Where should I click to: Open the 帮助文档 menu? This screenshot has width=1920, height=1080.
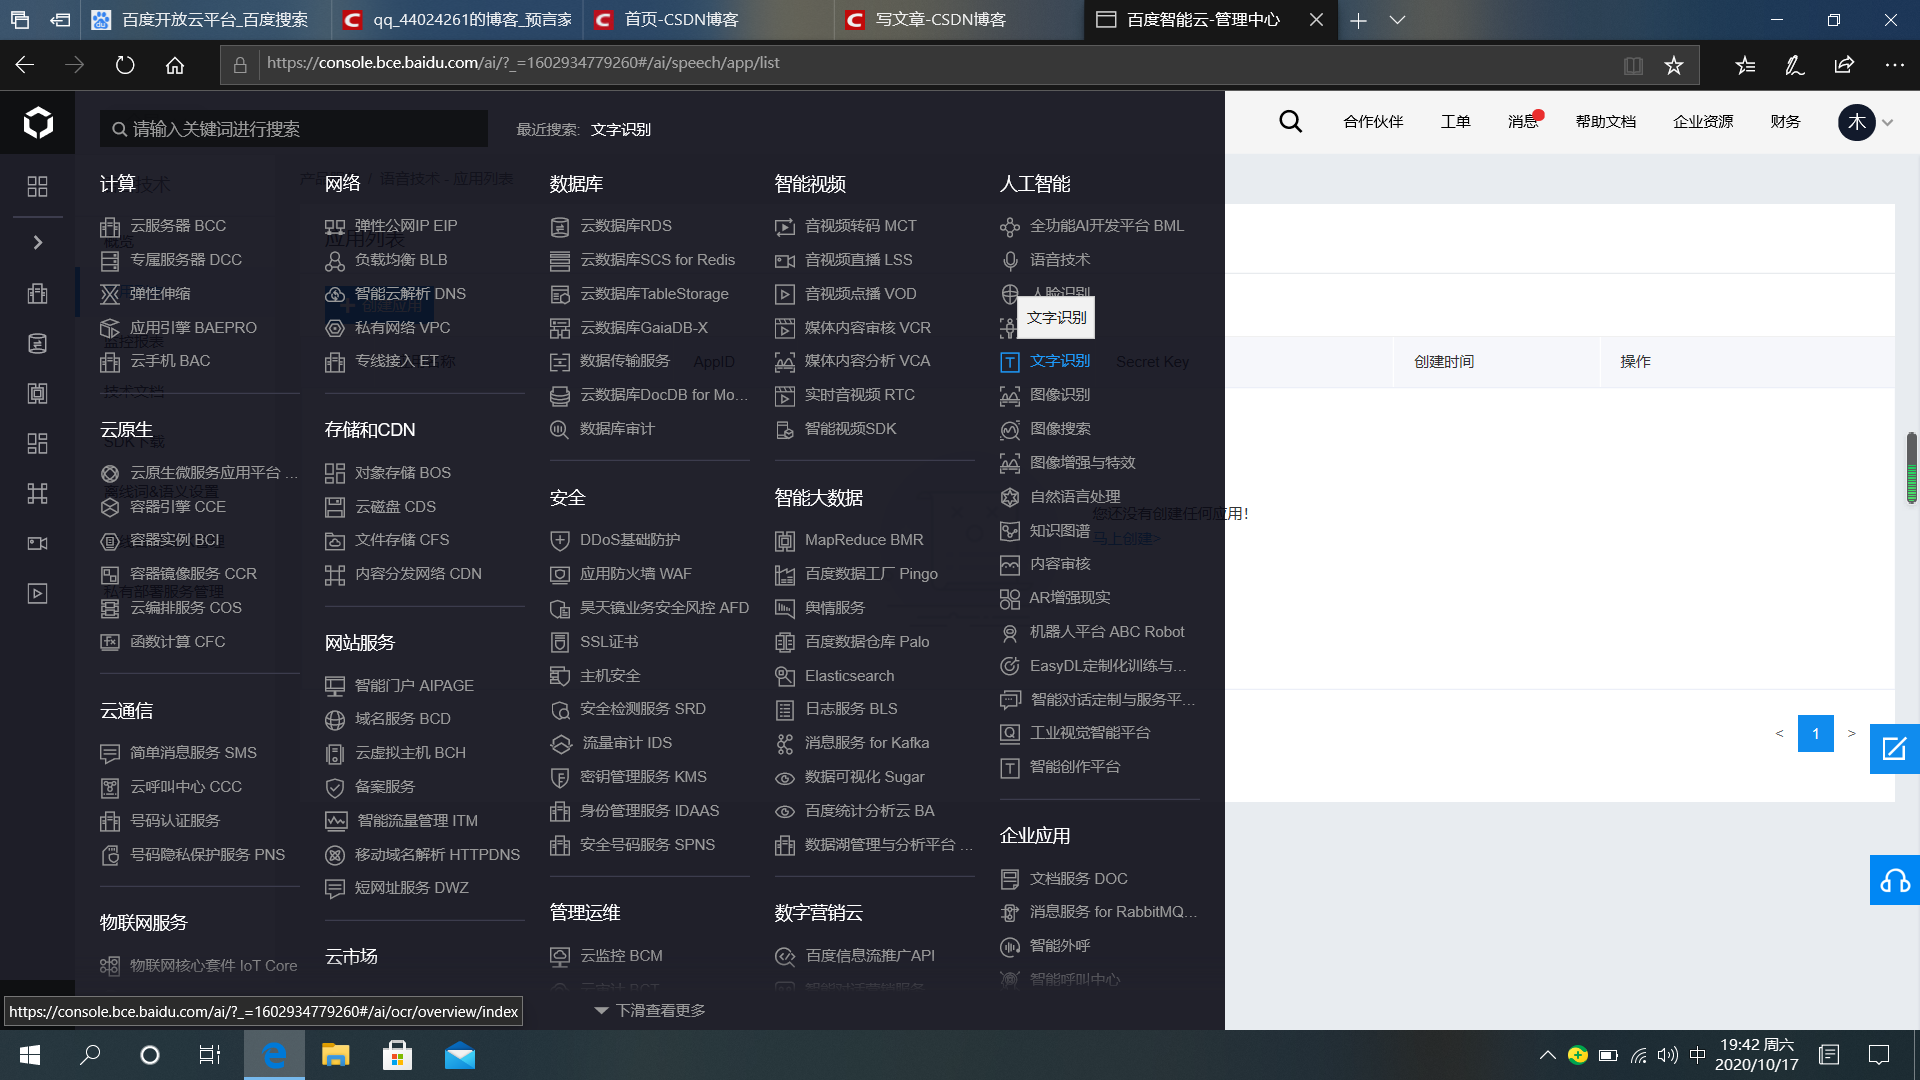[x=1605, y=121]
